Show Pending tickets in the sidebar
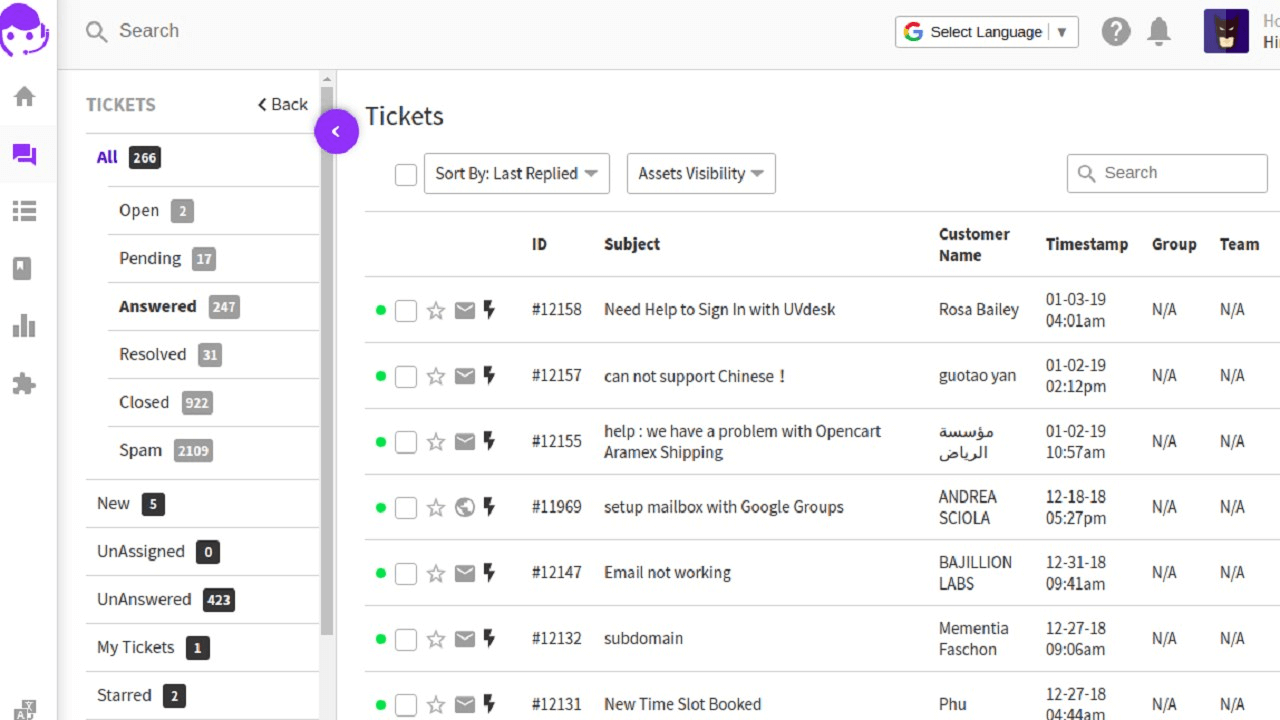Image resolution: width=1280 pixels, height=720 pixels. (150, 258)
